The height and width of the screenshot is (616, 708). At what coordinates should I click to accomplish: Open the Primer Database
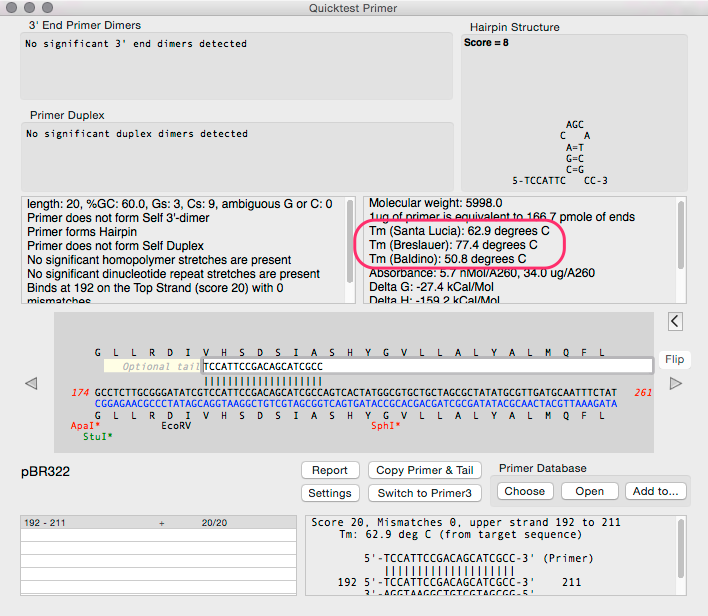(589, 491)
